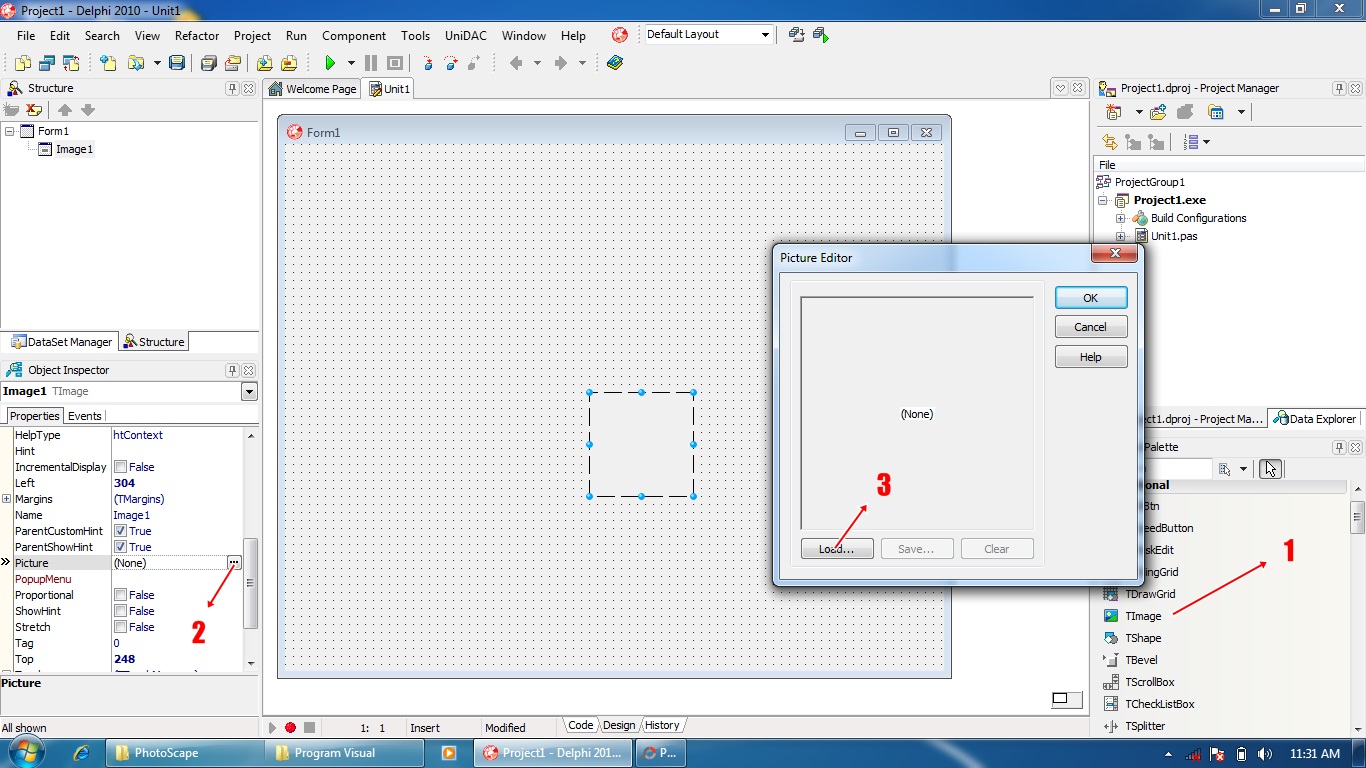
Task: Open the Data Explorer tab
Action: [x=1314, y=419]
